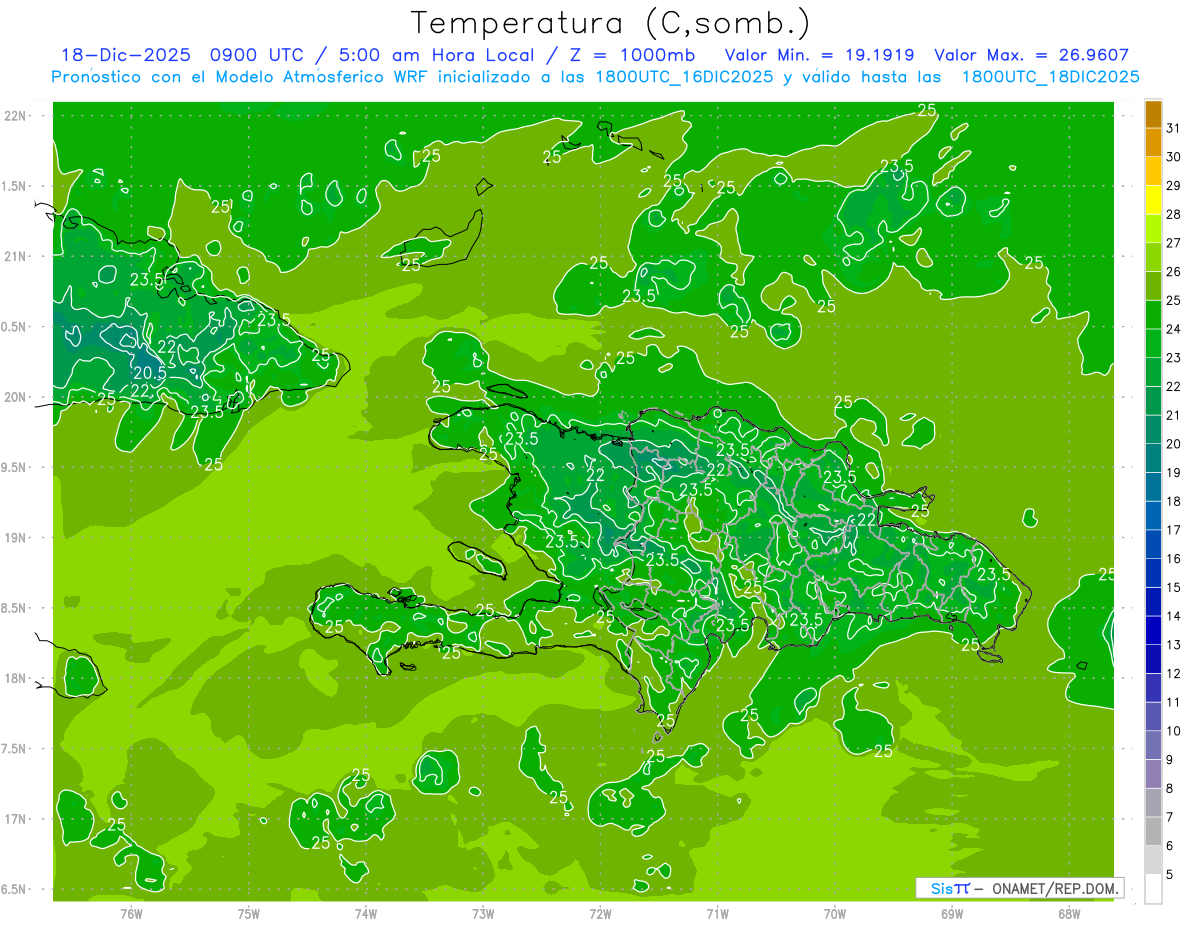The height and width of the screenshot is (927, 1200).
Task: Click the blue legend swatch between 15 and 16
Action: coord(1153,573)
